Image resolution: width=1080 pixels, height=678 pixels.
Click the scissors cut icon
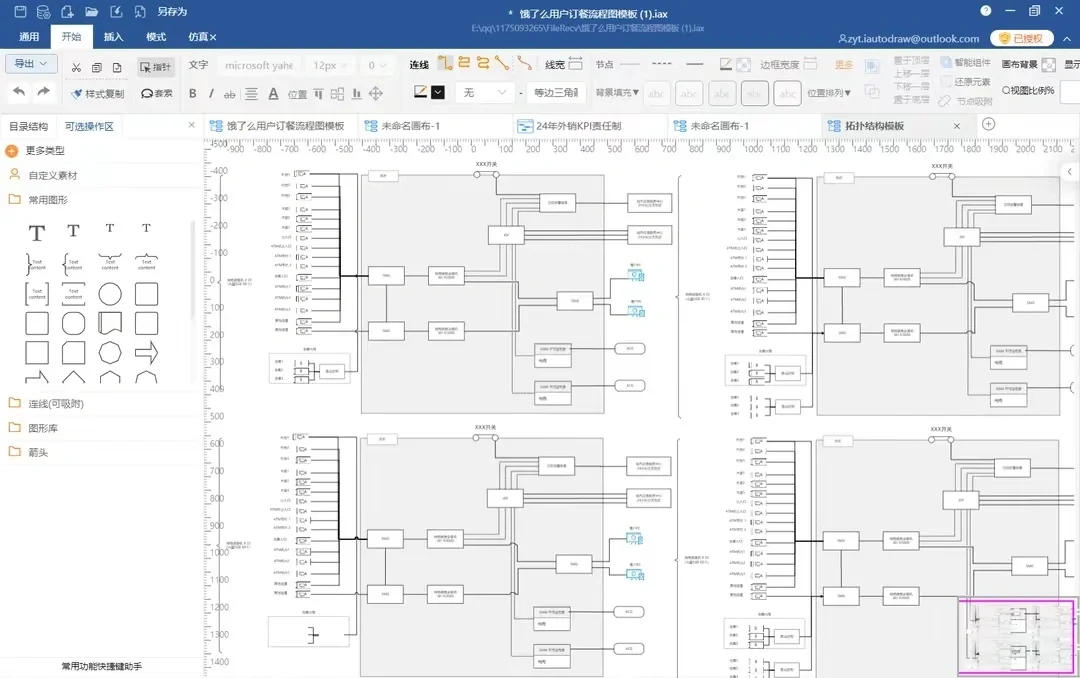(76, 68)
